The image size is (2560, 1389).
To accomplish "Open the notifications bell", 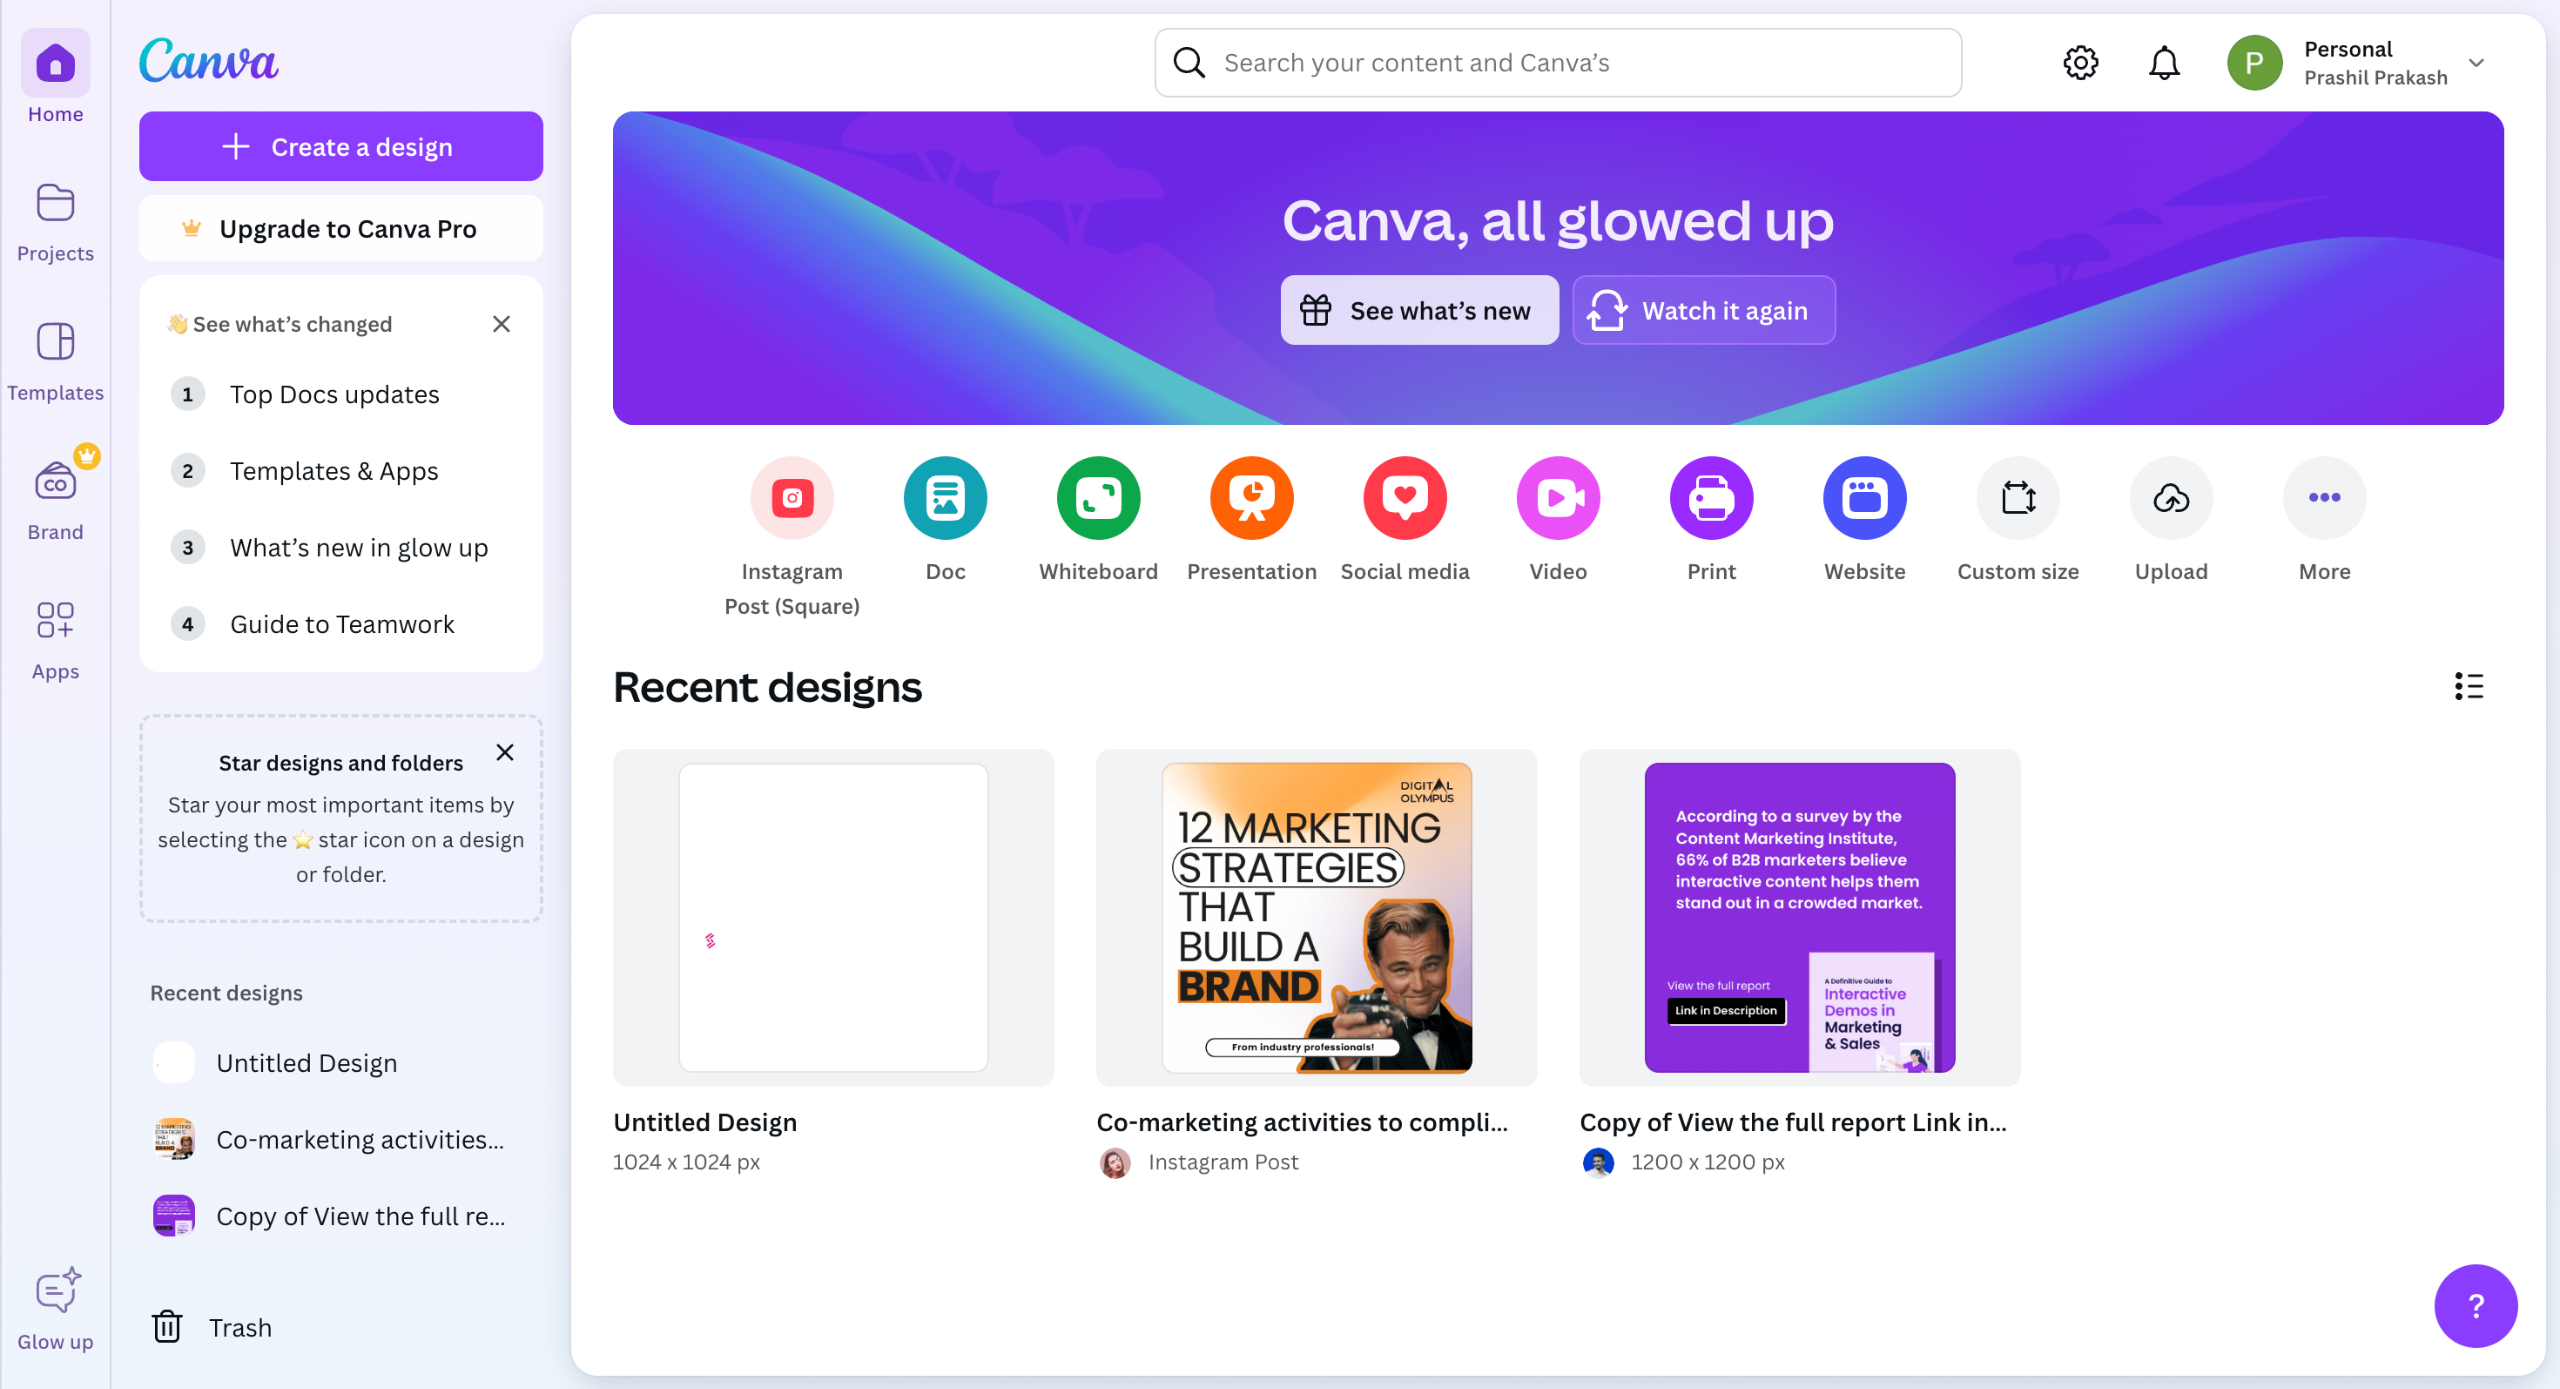I will click(2164, 63).
